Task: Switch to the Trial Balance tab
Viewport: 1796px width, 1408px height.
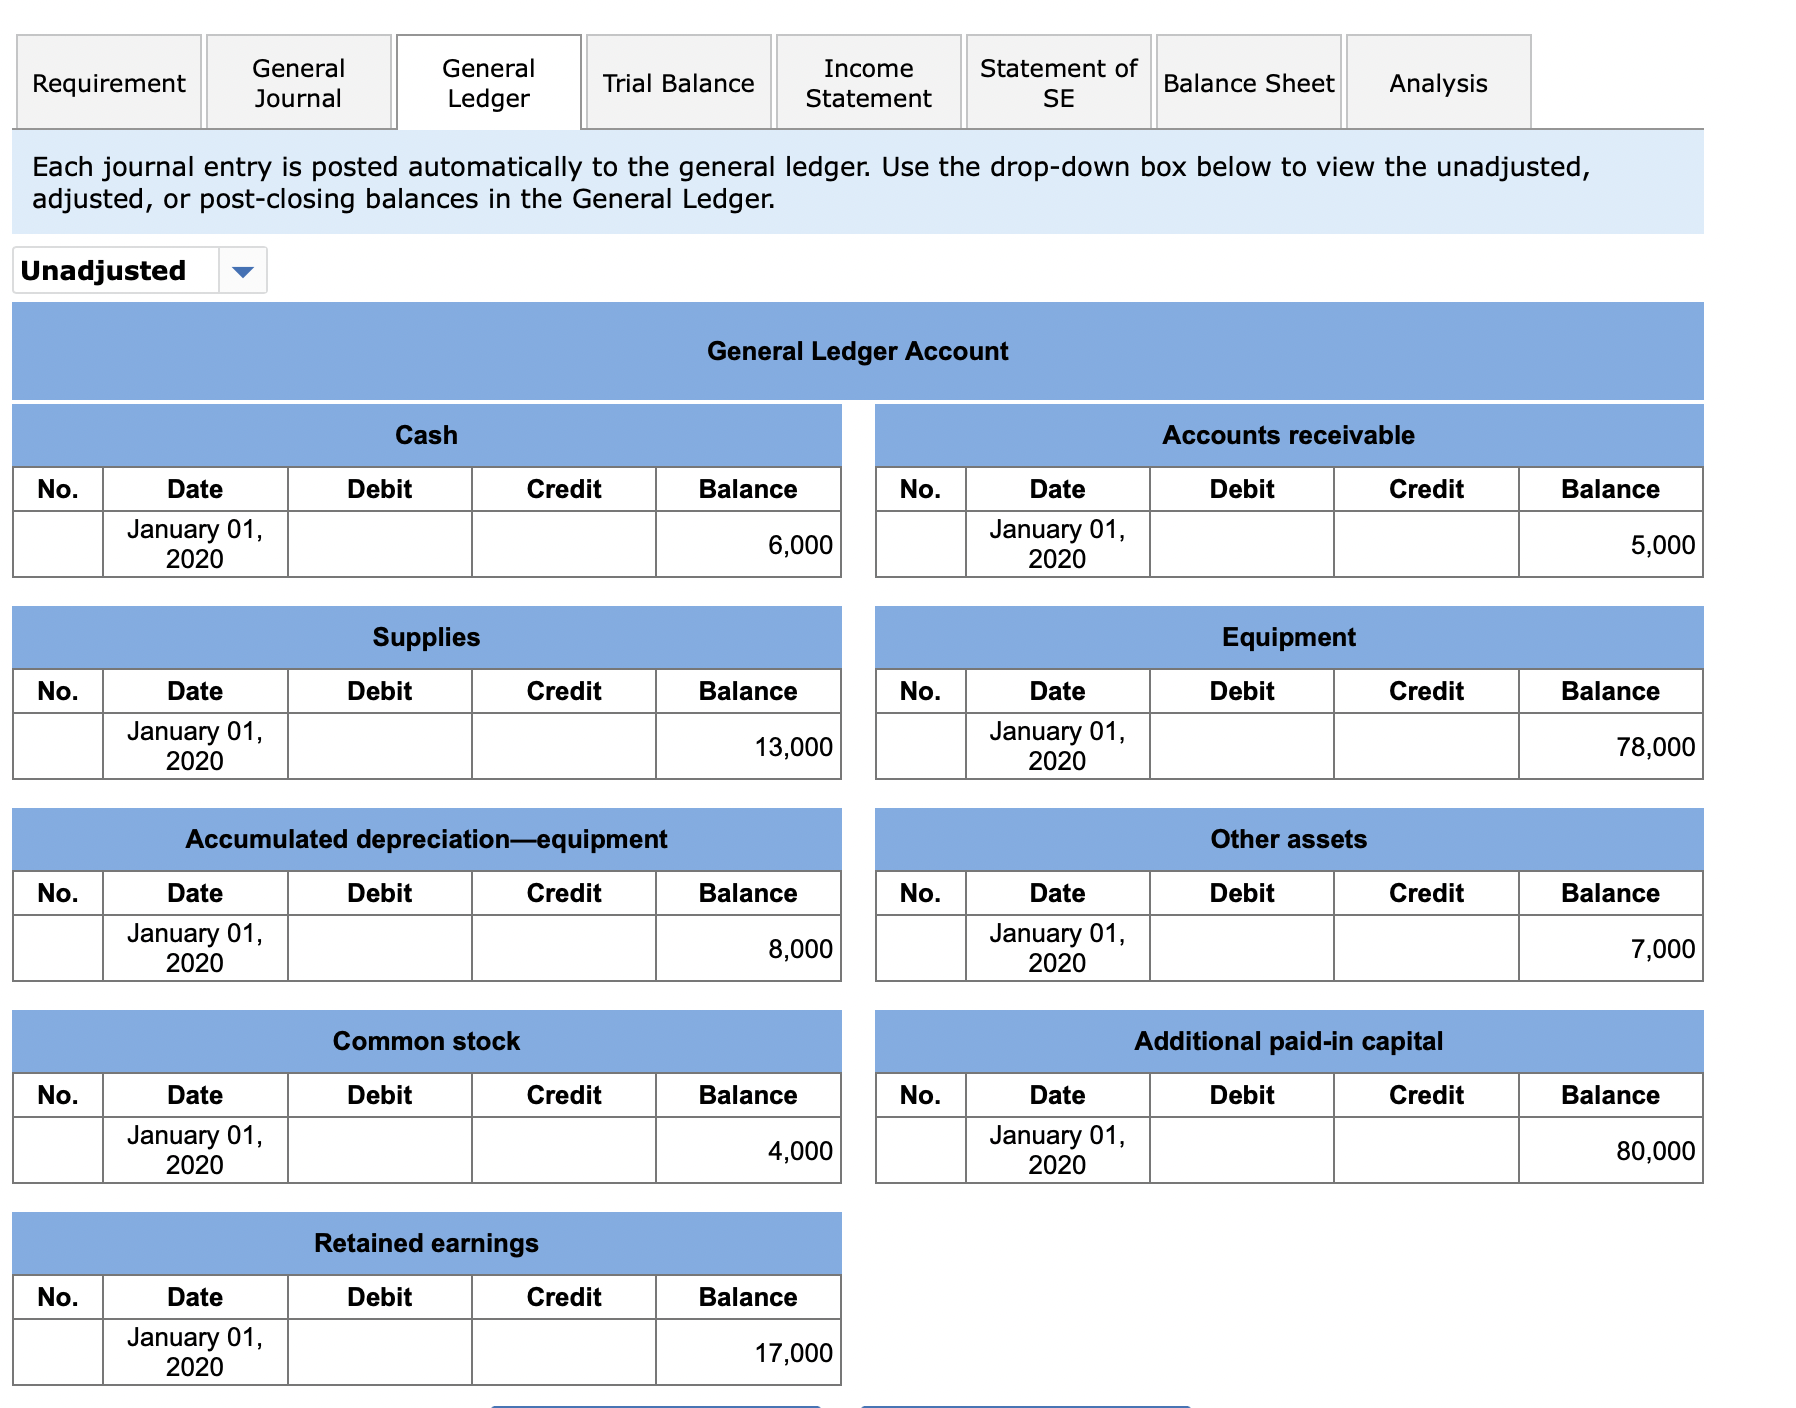Action: click(678, 83)
